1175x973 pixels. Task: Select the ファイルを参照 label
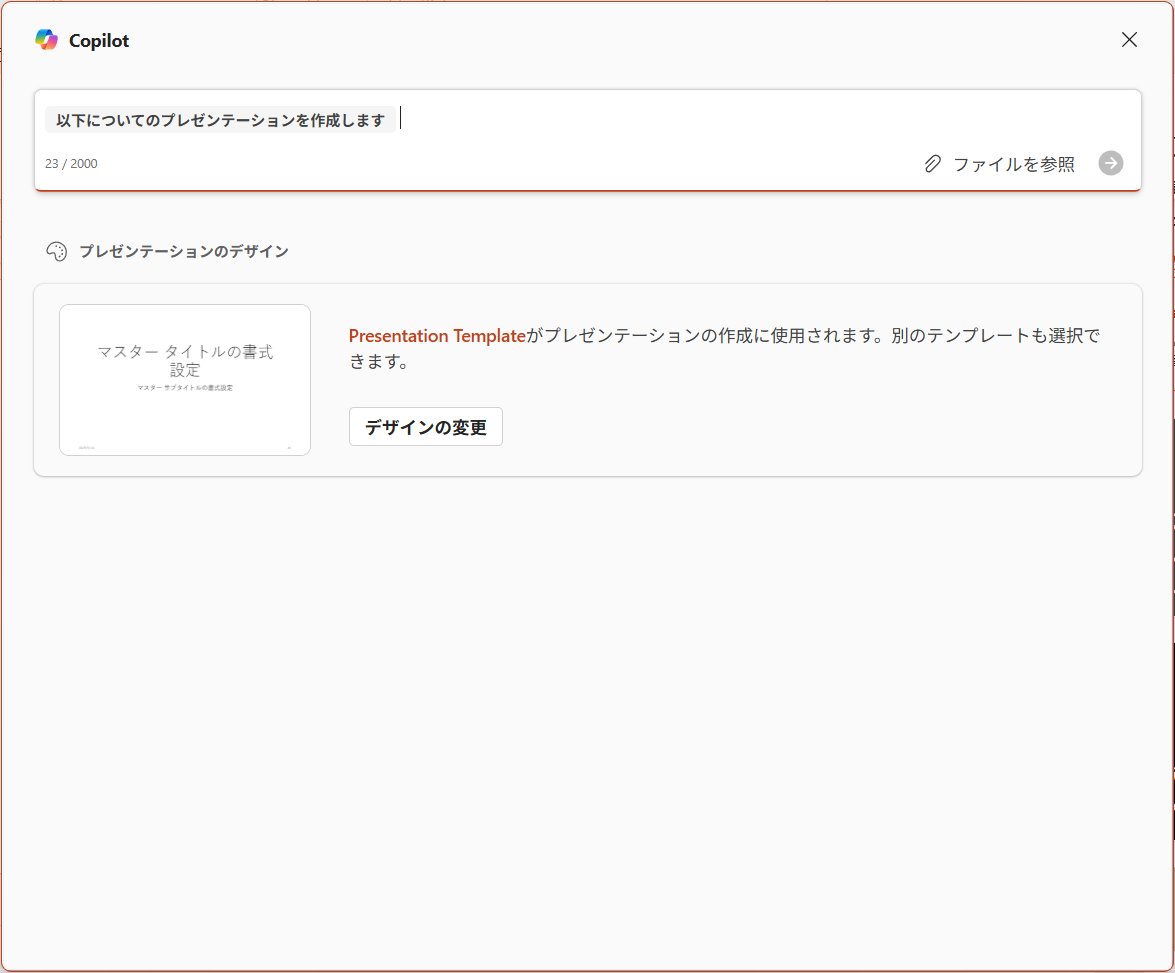[1013, 163]
